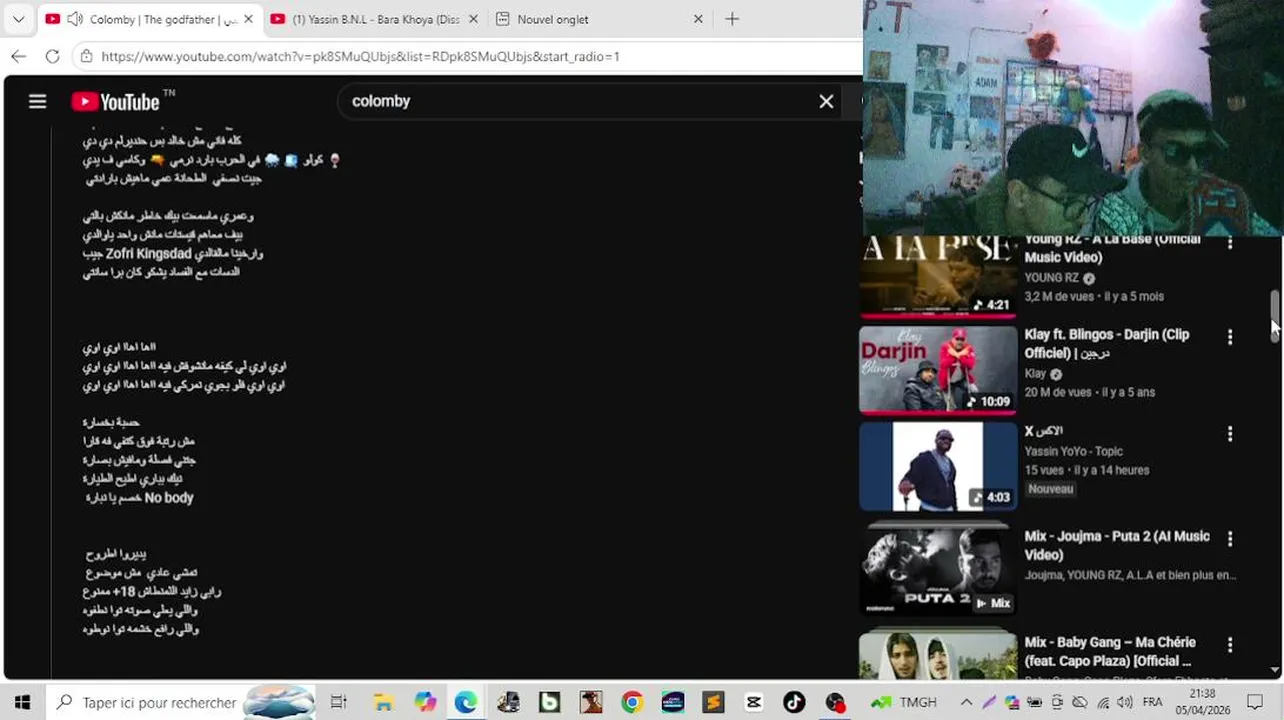The image size is (1284, 720).
Task: Open more options for Klay Darjin video
Action: tap(1230, 337)
